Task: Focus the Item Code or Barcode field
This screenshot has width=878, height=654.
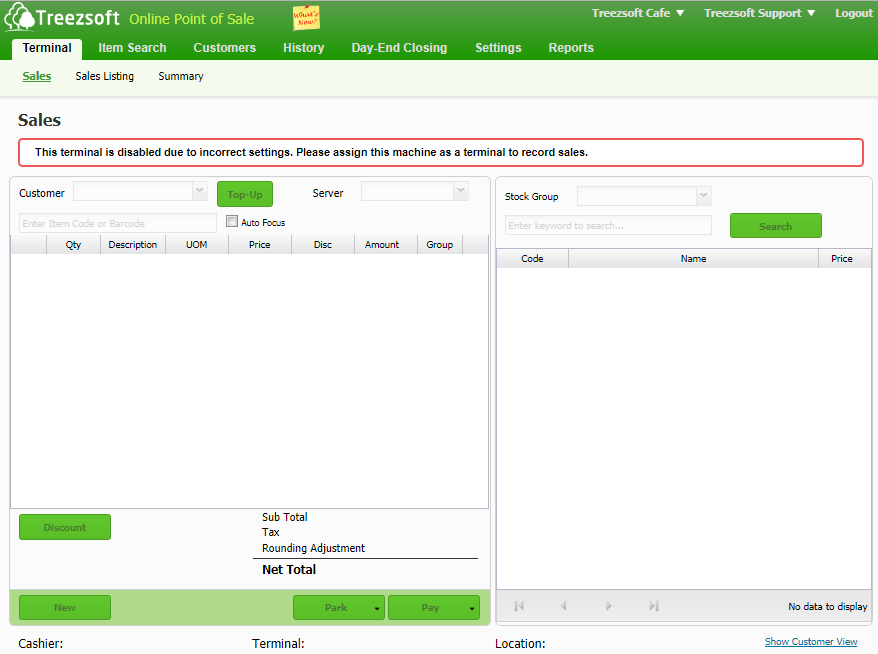Action: pyautogui.click(x=118, y=223)
